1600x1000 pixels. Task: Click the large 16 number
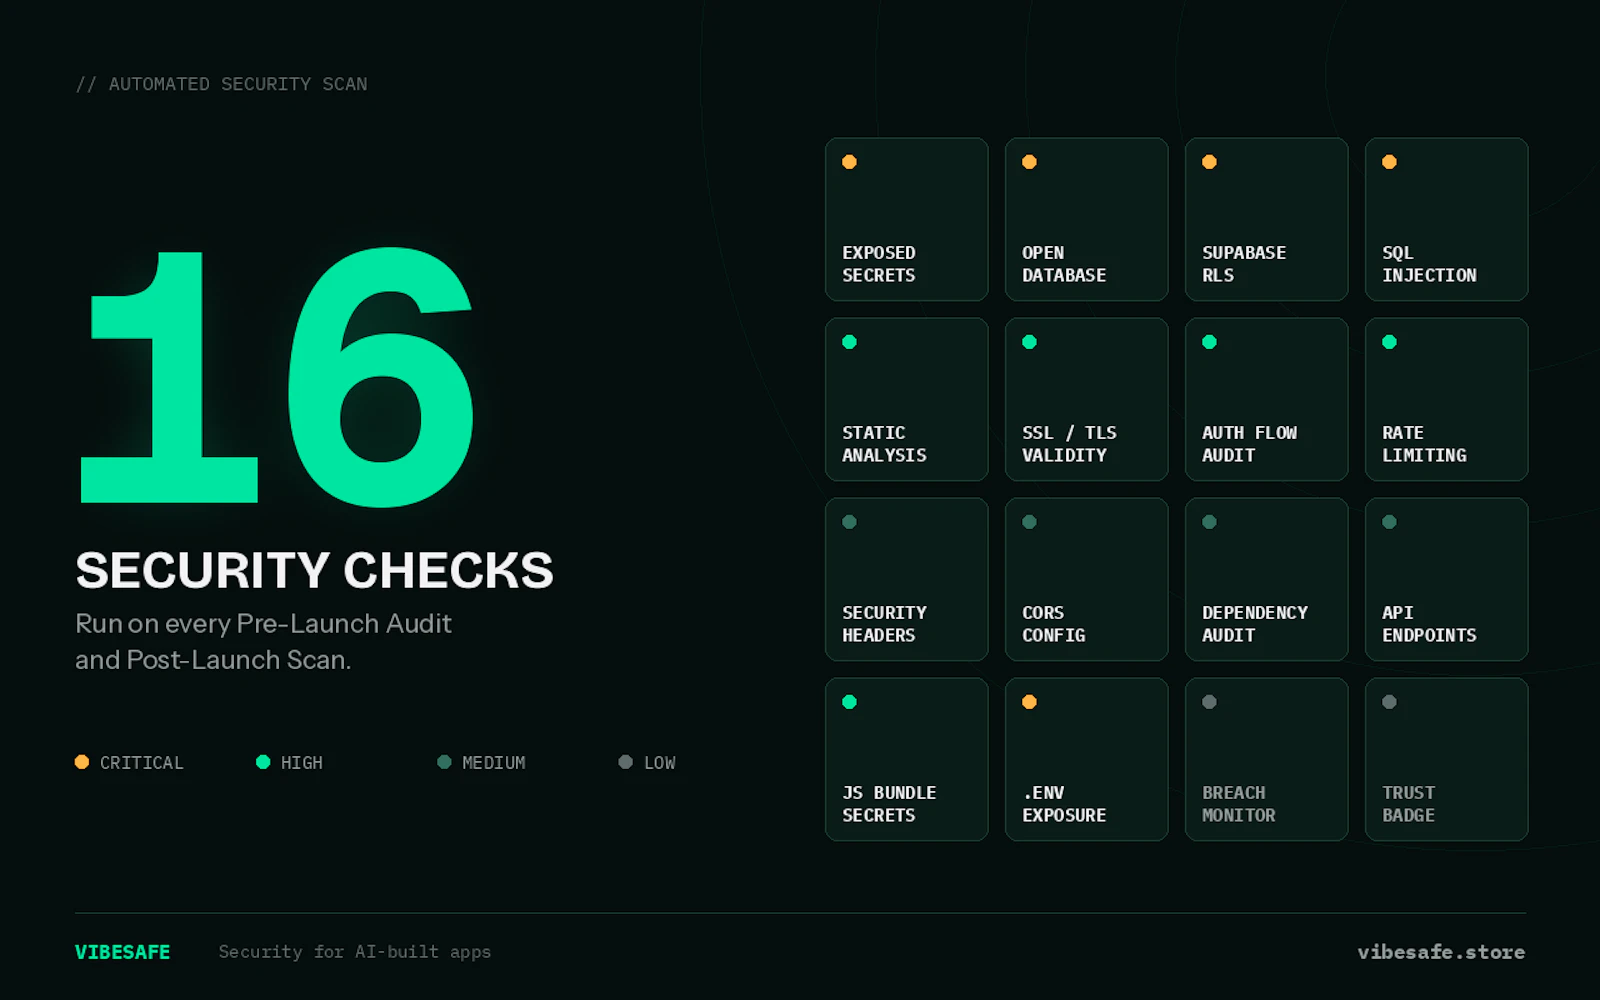pyautogui.click(x=278, y=377)
